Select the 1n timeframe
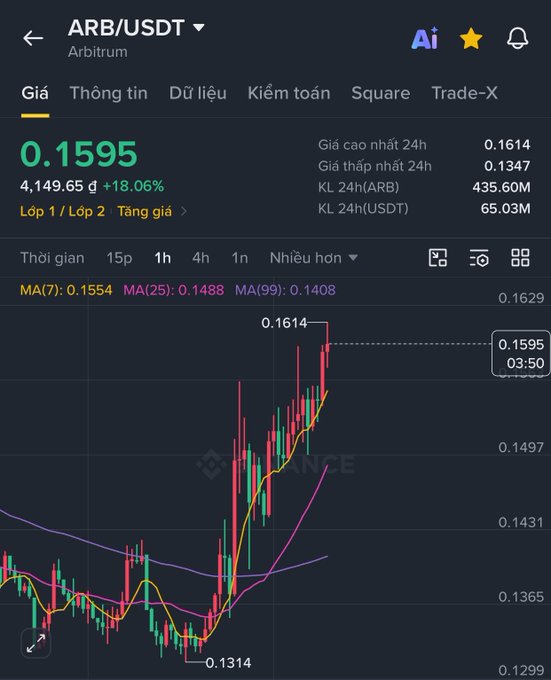The width and height of the screenshot is (551, 680). (240, 258)
